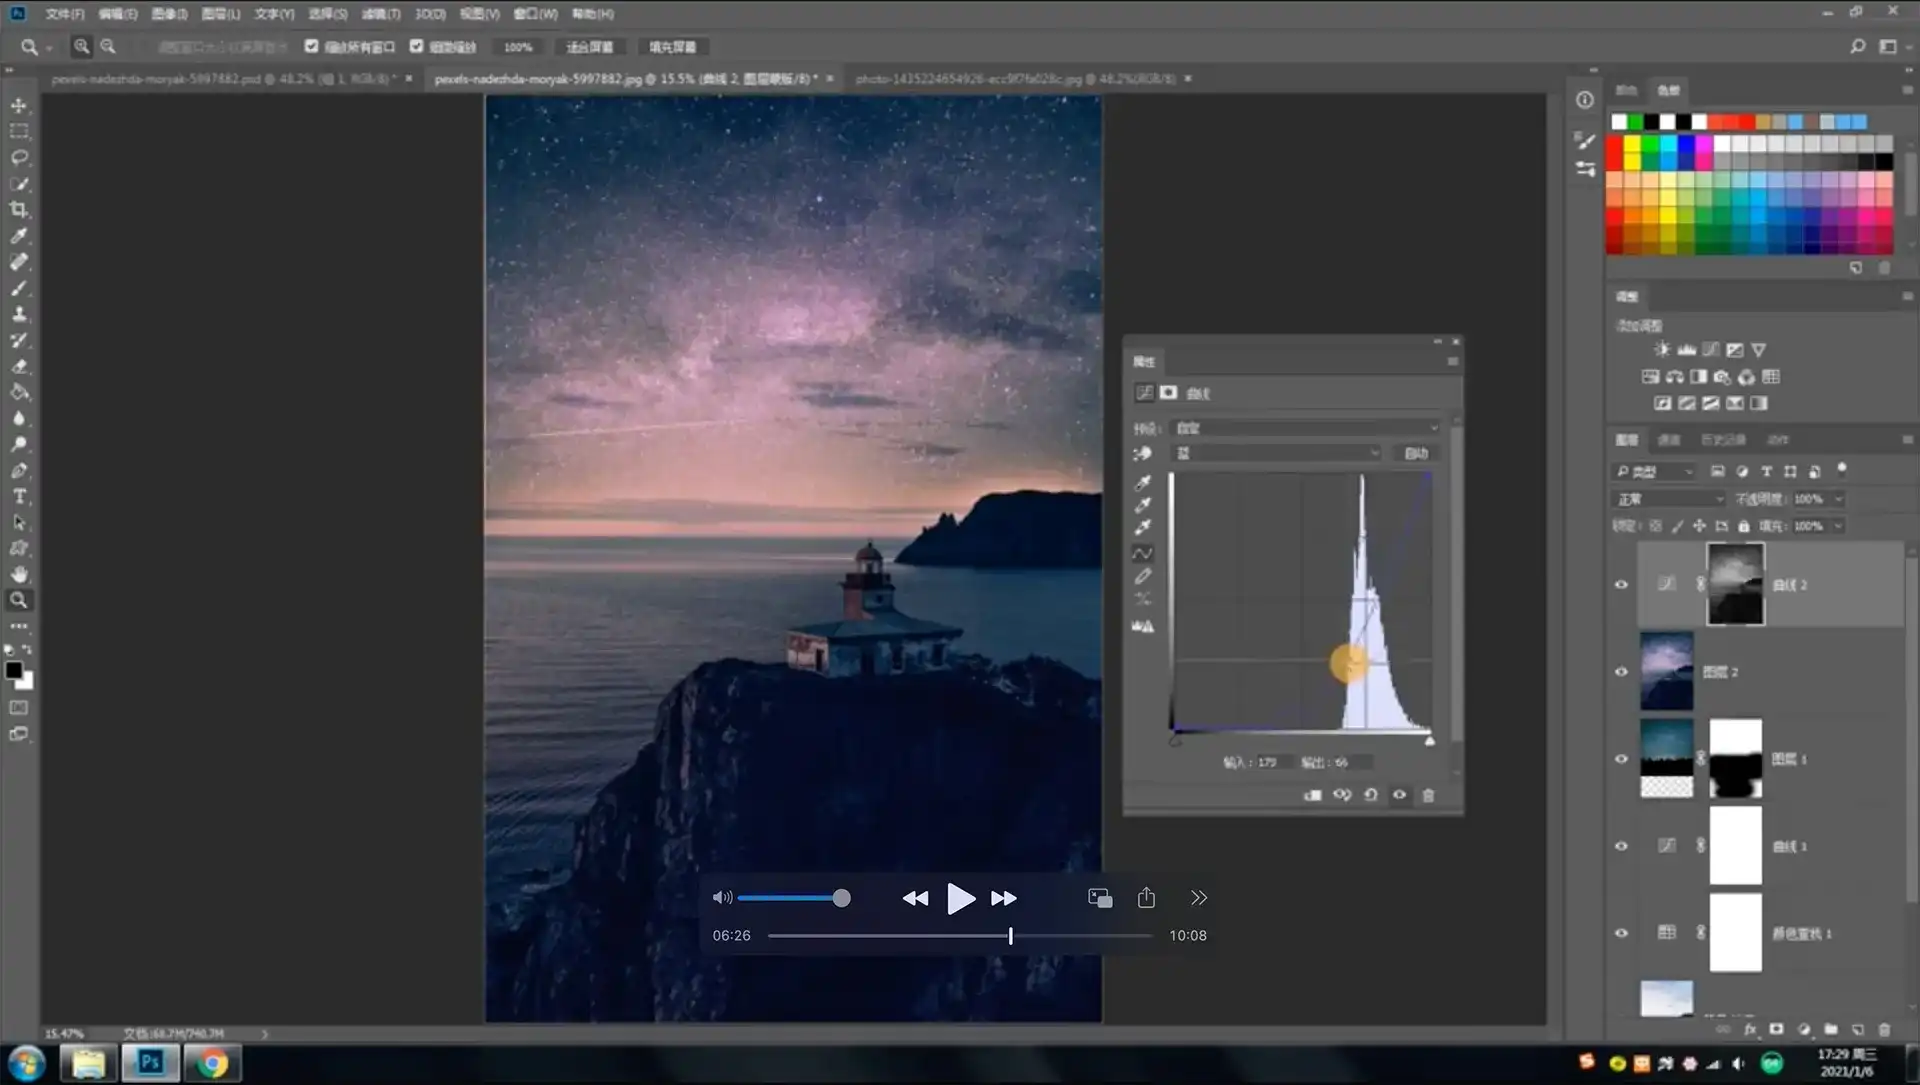The width and height of the screenshot is (1920, 1085).
Task: Click the 100% zoom button
Action: (x=517, y=47)
